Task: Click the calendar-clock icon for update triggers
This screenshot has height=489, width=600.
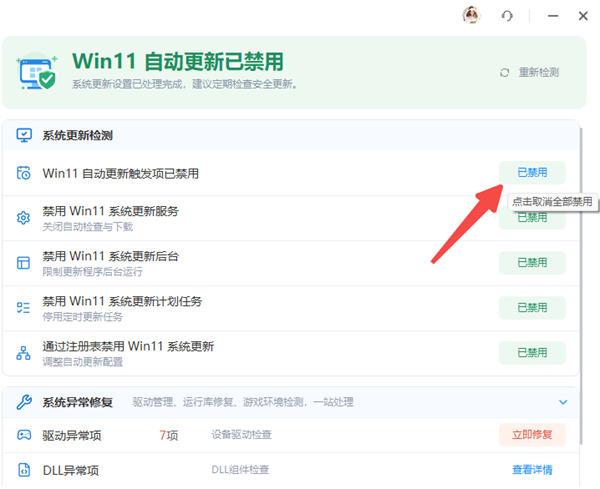Action: pos(23,173)
